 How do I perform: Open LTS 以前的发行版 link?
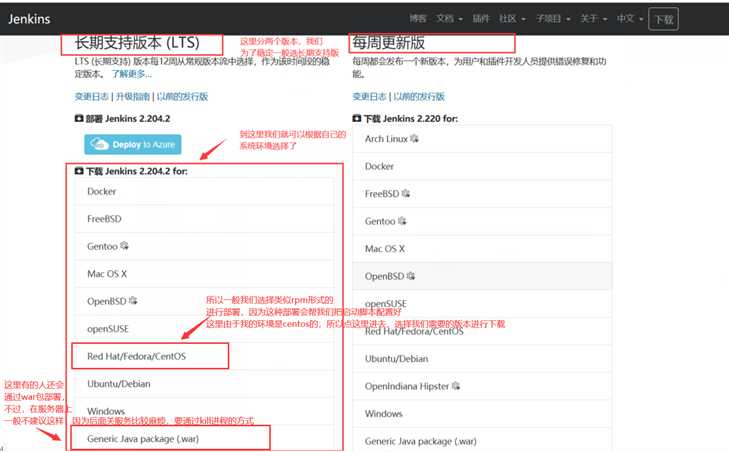[x=182, y=96]
